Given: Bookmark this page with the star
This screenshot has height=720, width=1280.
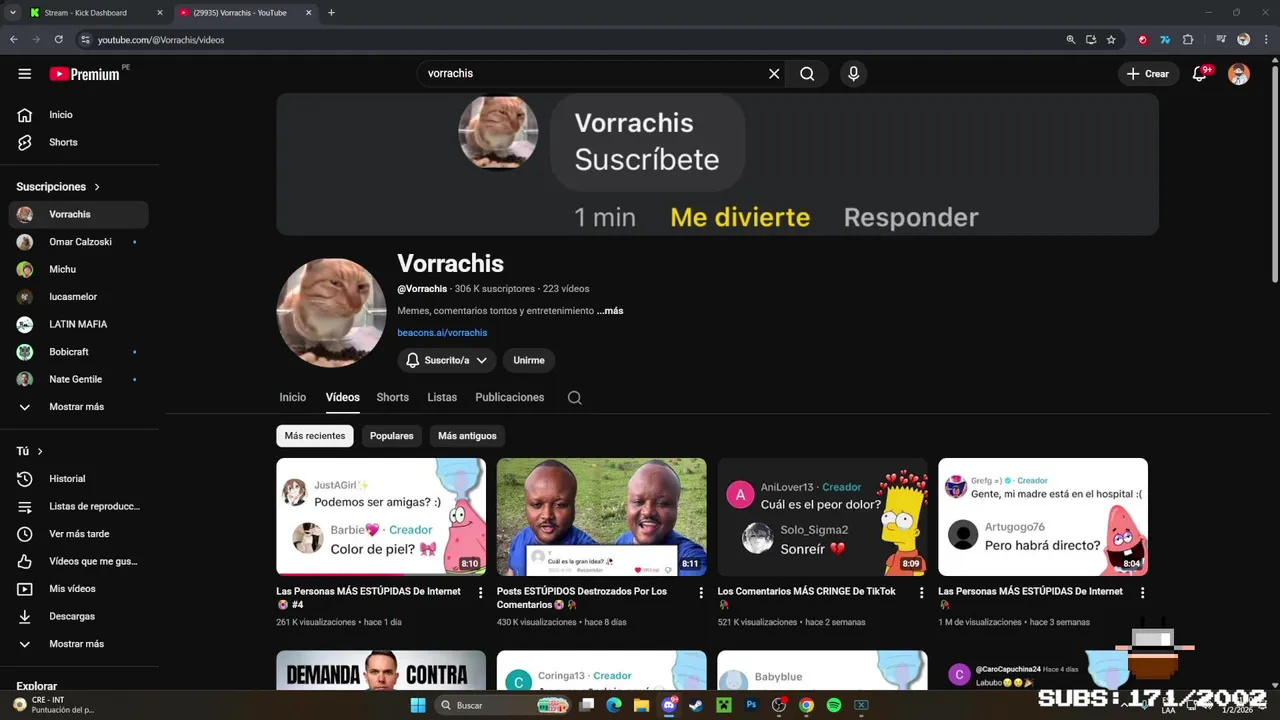Looking at the screenshot, I should (x=1111, y=40).
